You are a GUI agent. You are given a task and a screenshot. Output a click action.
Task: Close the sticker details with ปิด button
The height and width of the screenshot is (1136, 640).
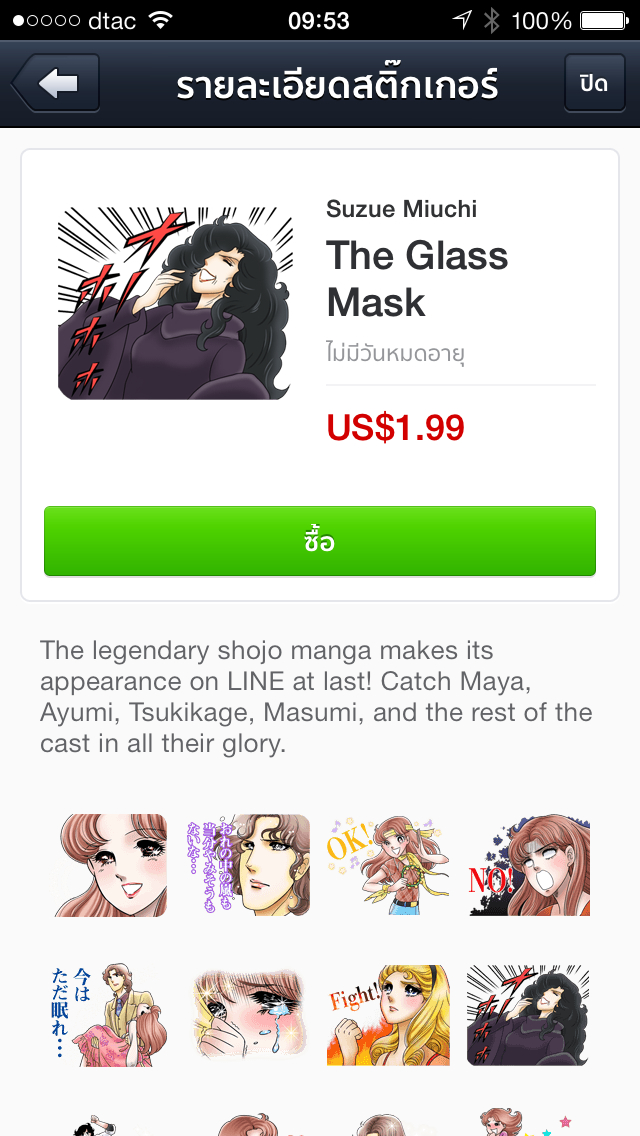point(594,83)
